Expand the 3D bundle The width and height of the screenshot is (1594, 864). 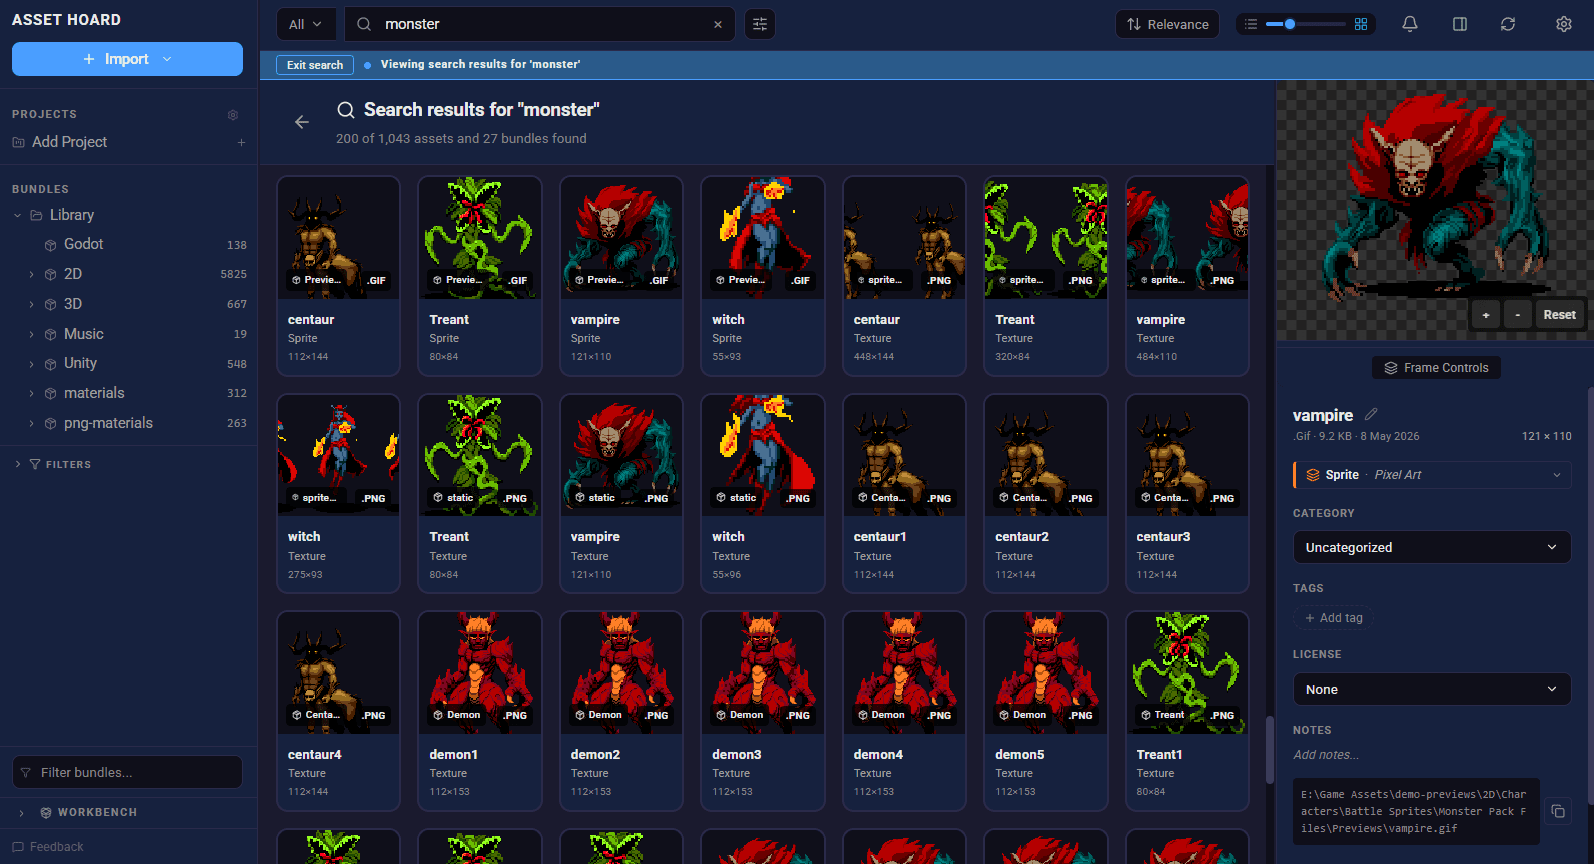[x=31, y=304]
